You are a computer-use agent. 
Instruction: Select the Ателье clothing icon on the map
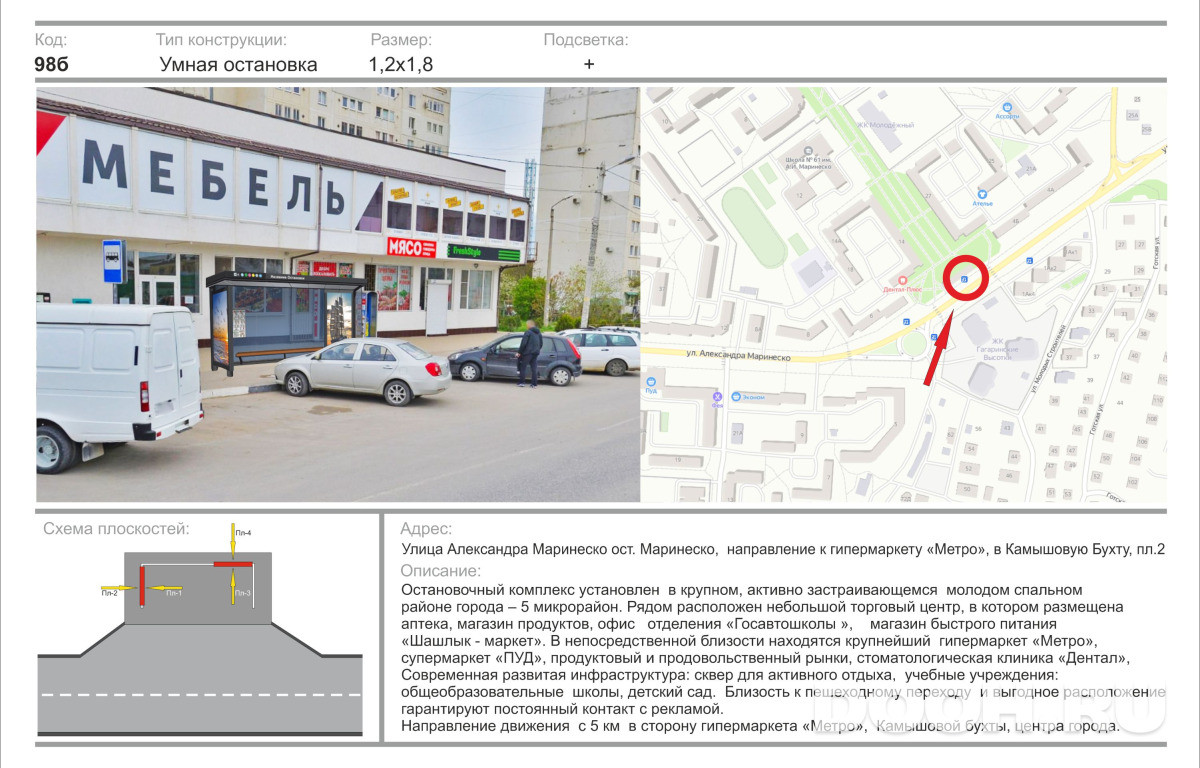(x=981, y=193)
